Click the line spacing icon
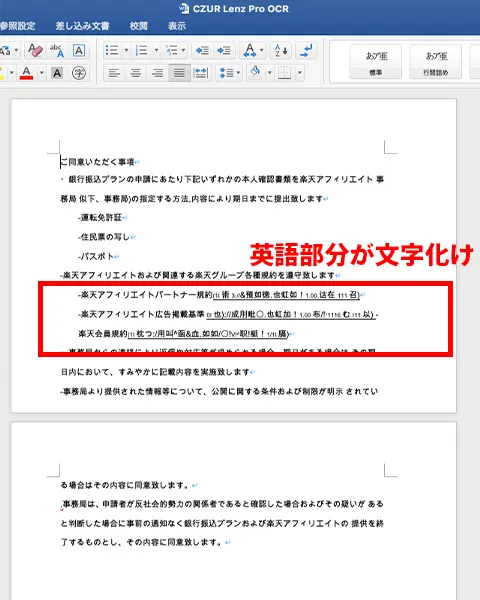The height and width of the screenshot is (600, 480). (x=226, y=72)
